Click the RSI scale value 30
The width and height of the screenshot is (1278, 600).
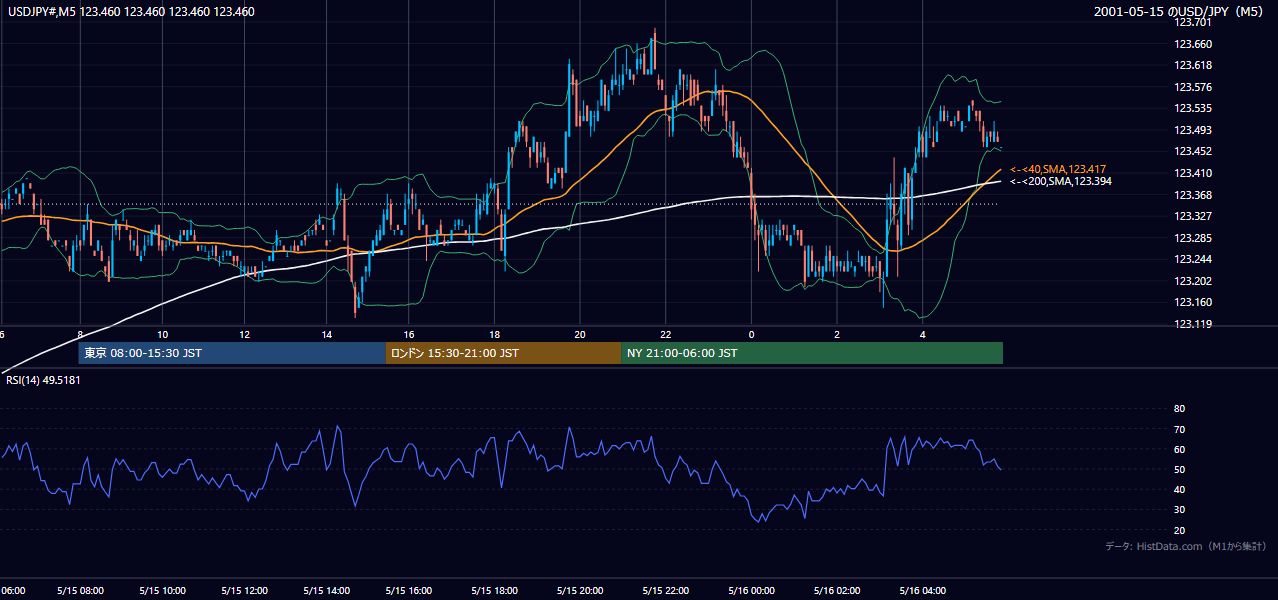tap(1179, 510)
